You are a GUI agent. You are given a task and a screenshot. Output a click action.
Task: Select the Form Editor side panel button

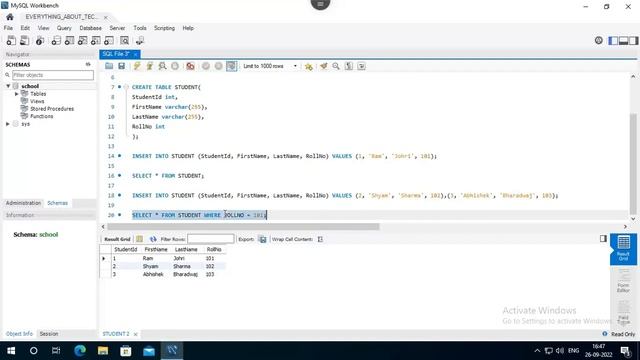tap(623, 281)
